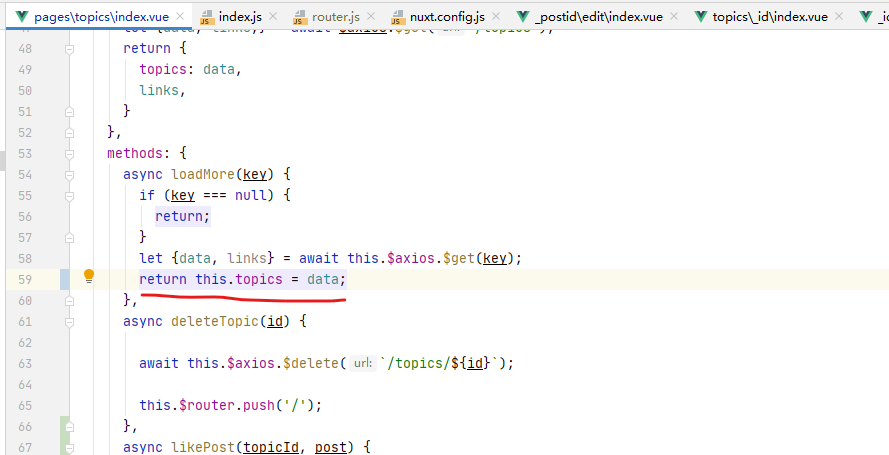Click the 'likePost' method name
889x455 pixels.
click(x=203, y=447)
